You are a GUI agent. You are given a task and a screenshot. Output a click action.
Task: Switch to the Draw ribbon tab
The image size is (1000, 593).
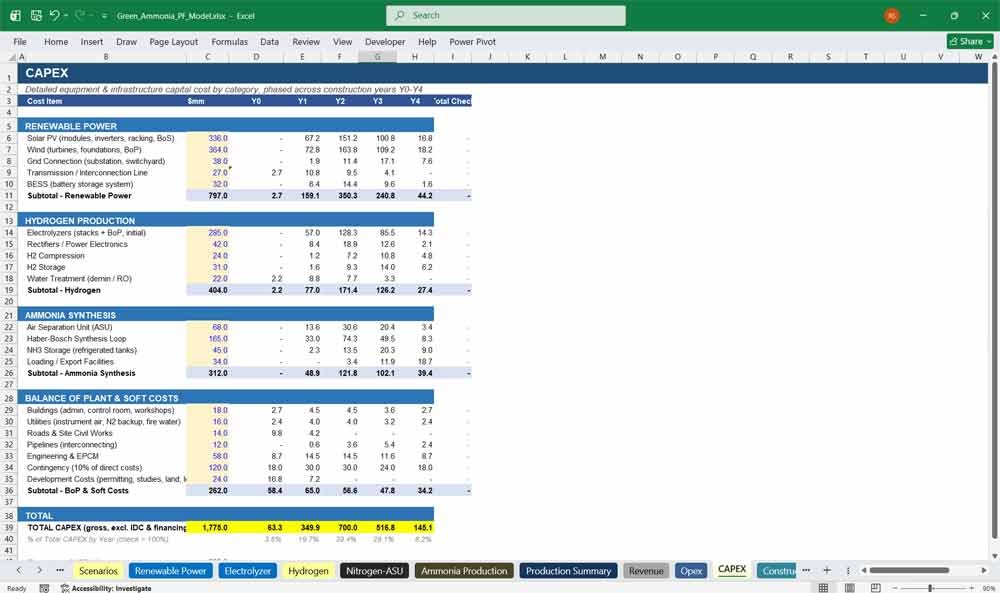(126, 41)
